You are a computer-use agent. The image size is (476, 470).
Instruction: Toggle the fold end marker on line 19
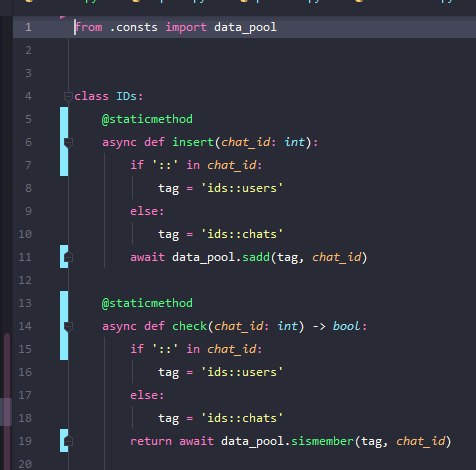[68, 441]
